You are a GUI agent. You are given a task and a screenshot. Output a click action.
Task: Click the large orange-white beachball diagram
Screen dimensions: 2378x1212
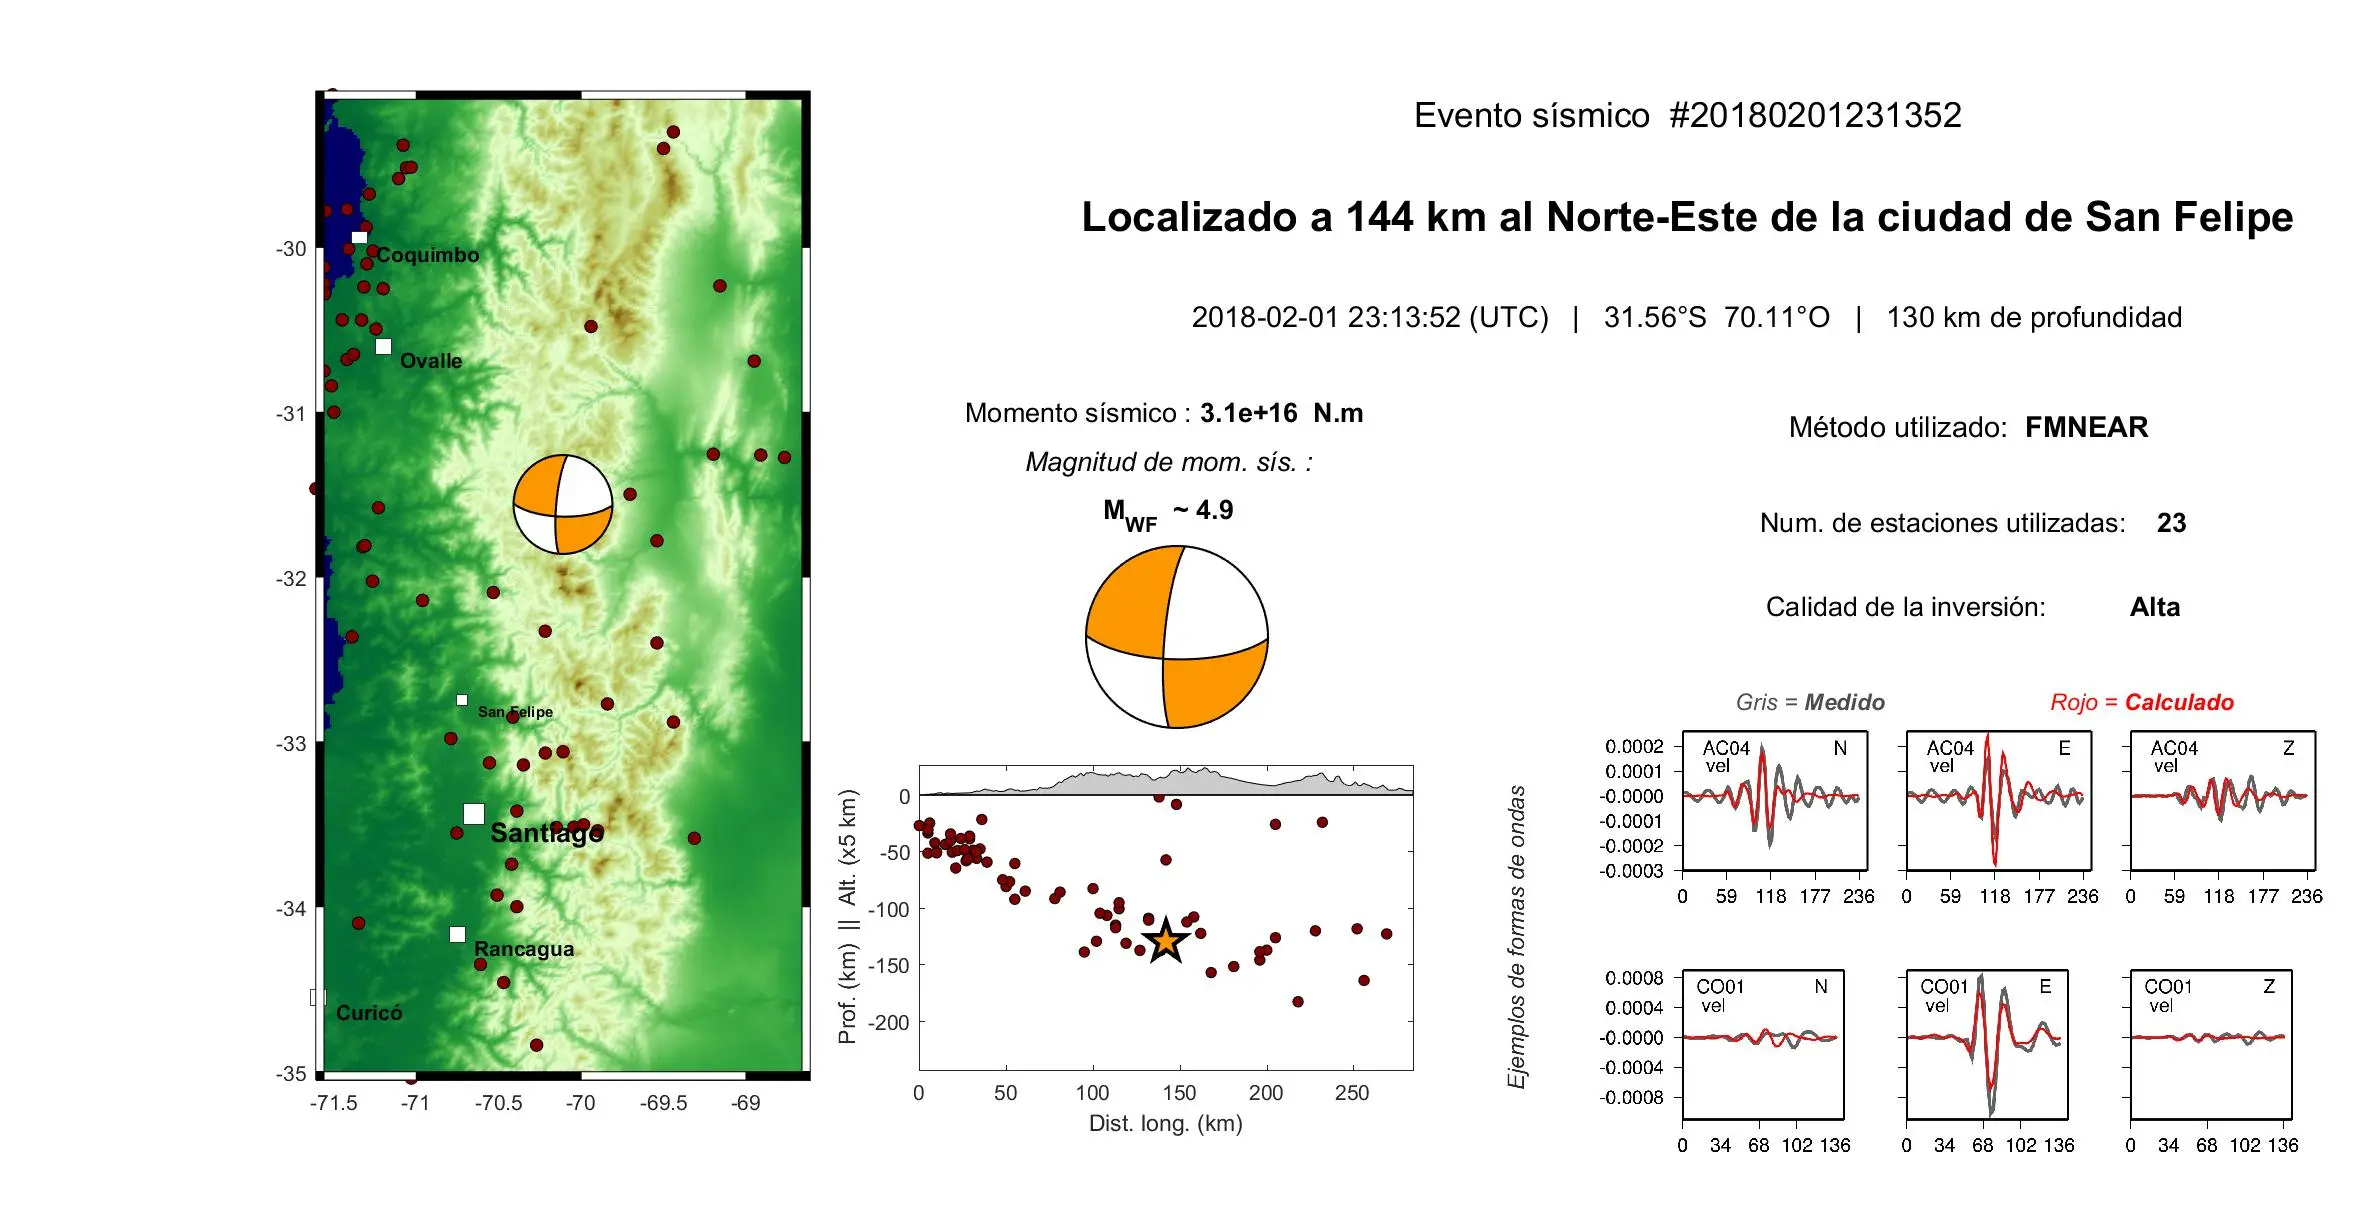1177,637
